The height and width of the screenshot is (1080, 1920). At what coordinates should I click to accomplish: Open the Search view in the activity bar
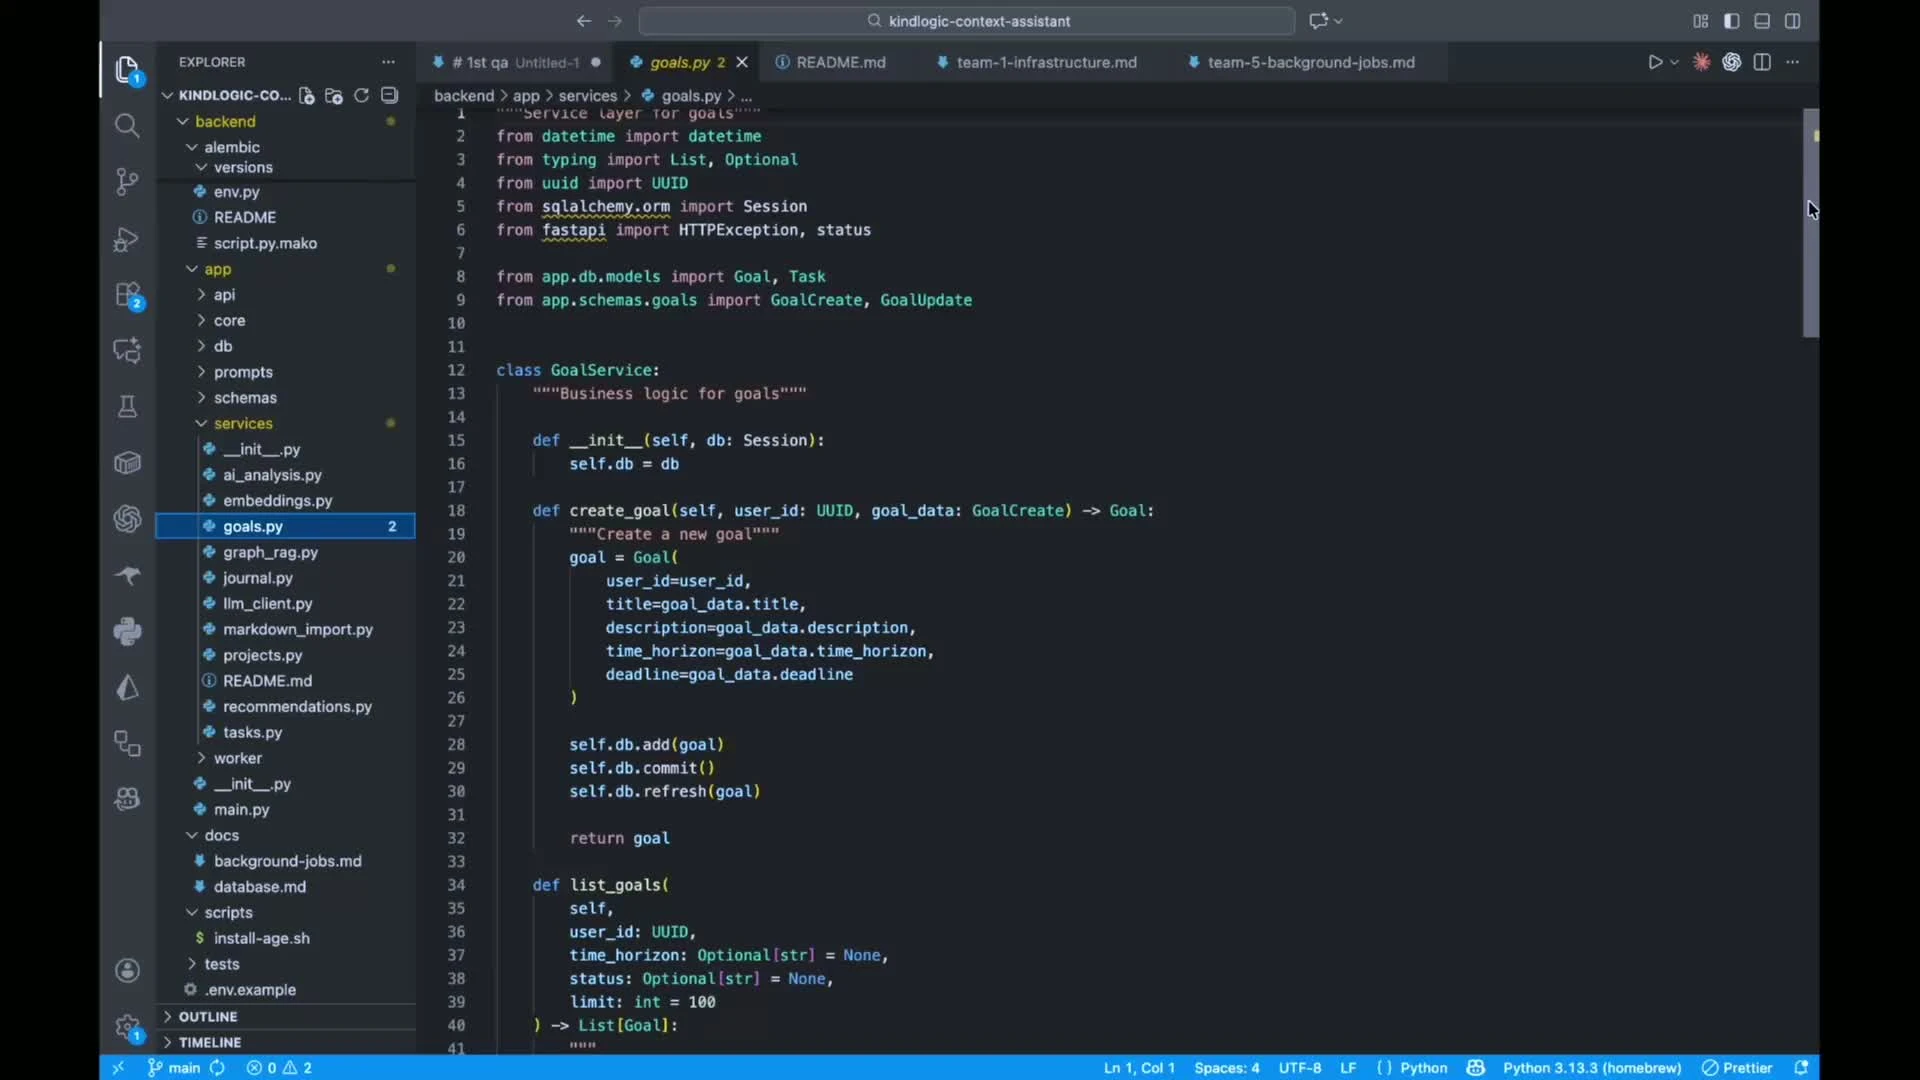pos(127,125)
